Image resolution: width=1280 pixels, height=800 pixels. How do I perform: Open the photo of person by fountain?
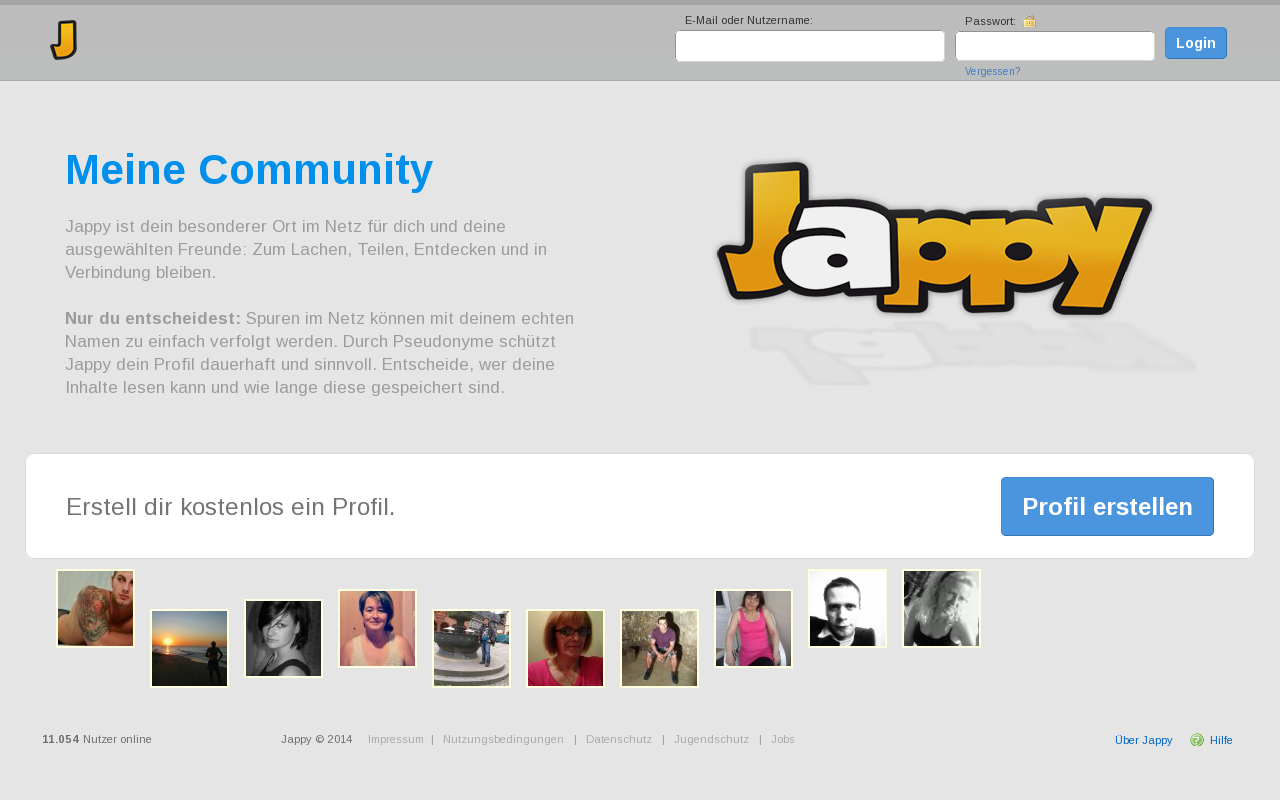(x=471, y=648)
